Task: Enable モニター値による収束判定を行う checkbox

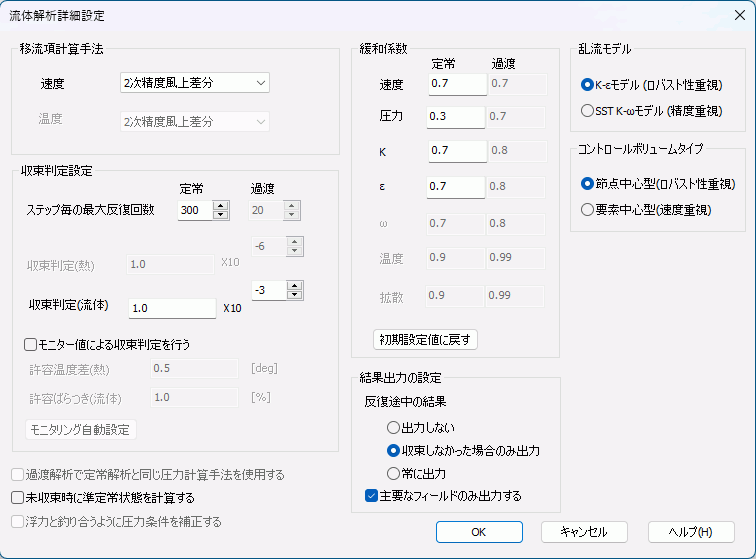Action: point(31,344)
